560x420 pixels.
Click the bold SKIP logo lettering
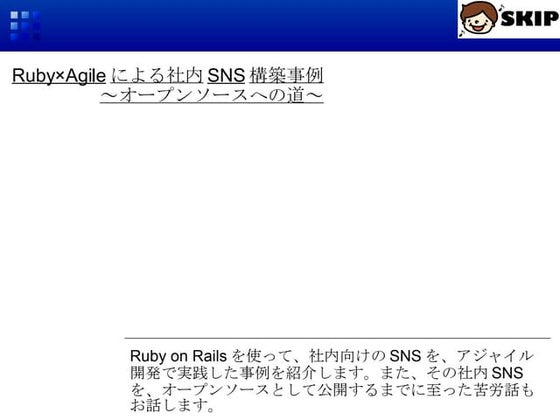pyautogui.click(x=530, y=18)
